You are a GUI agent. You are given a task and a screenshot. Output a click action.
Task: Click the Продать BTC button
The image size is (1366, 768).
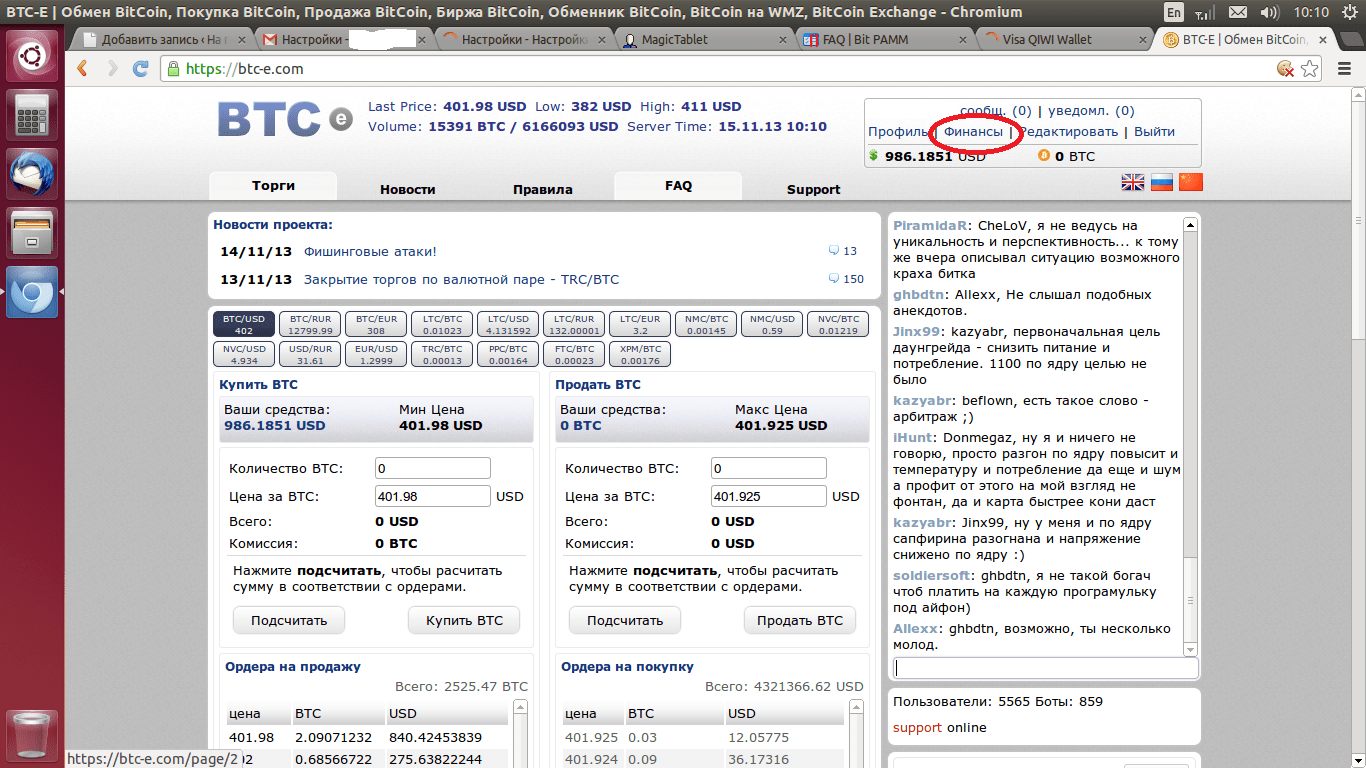click(800, 620)
